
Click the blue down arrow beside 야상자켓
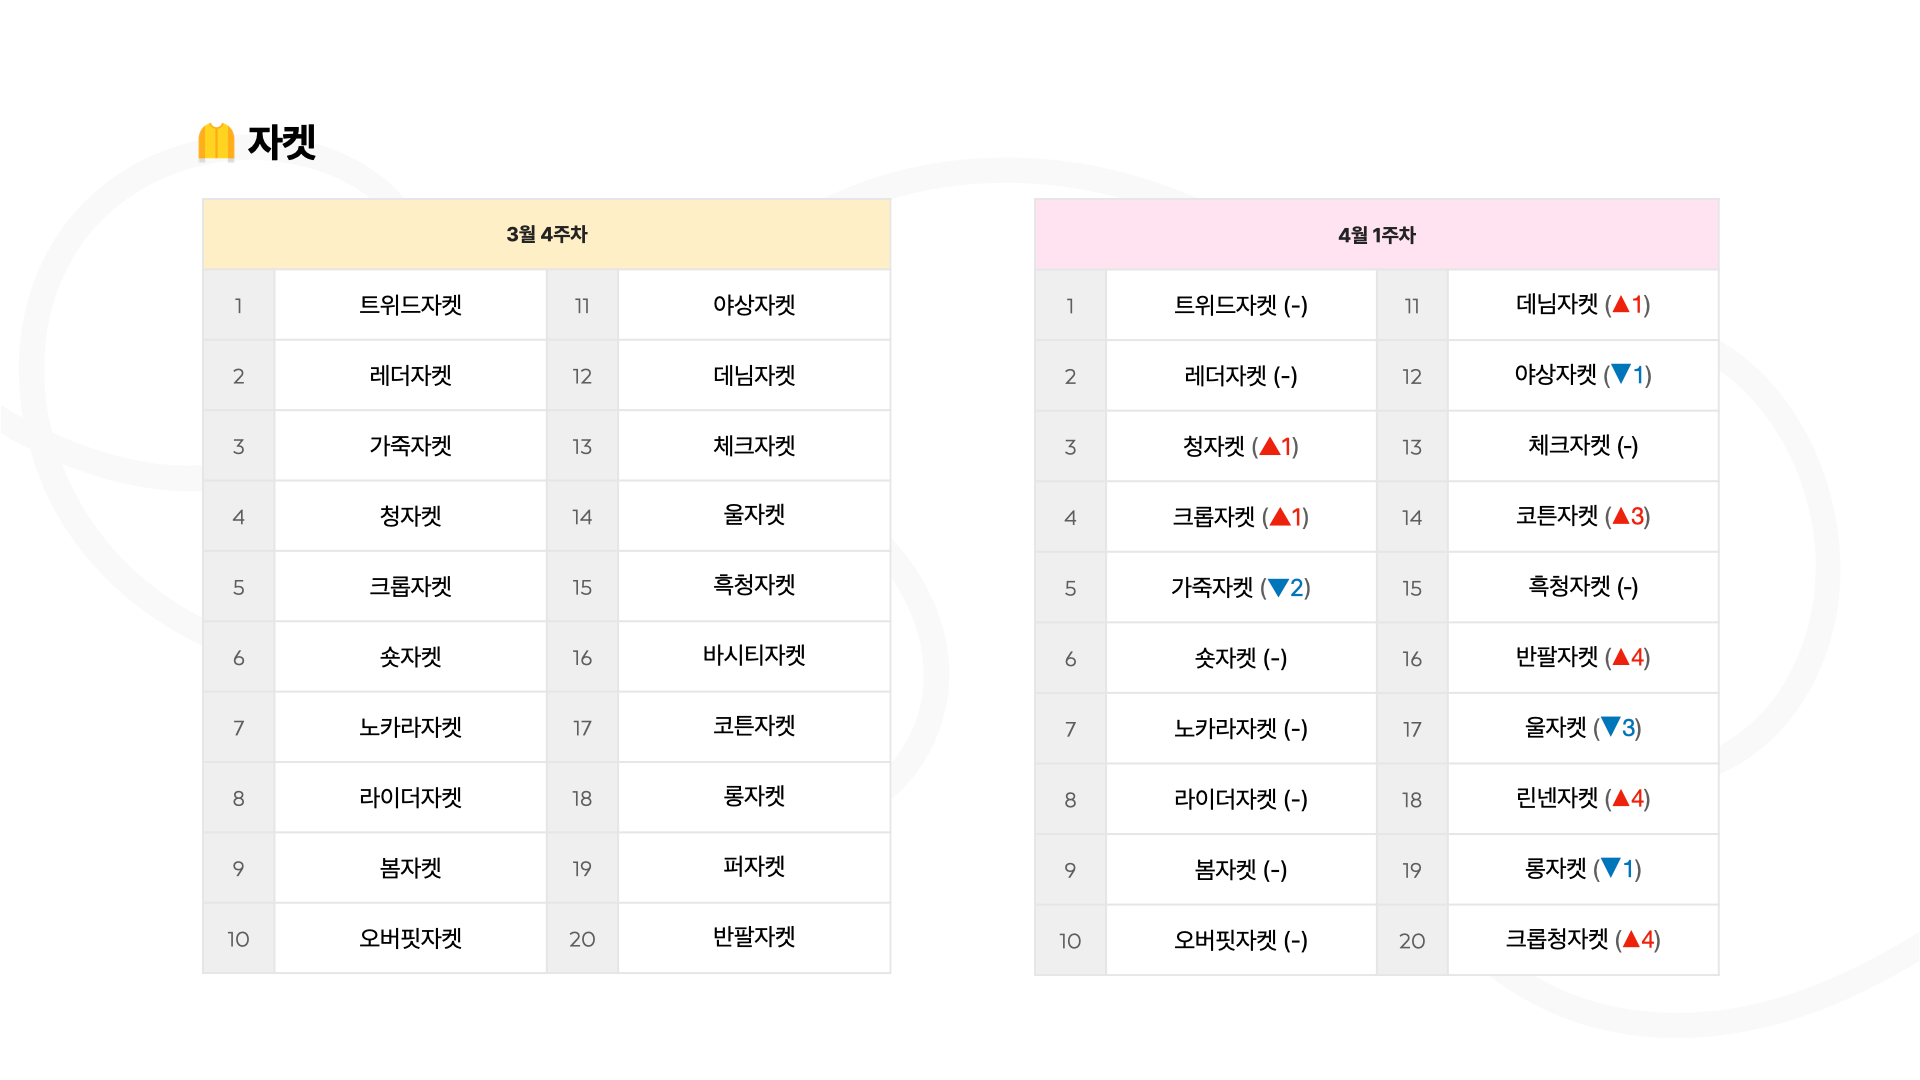tap(1621, 374)
